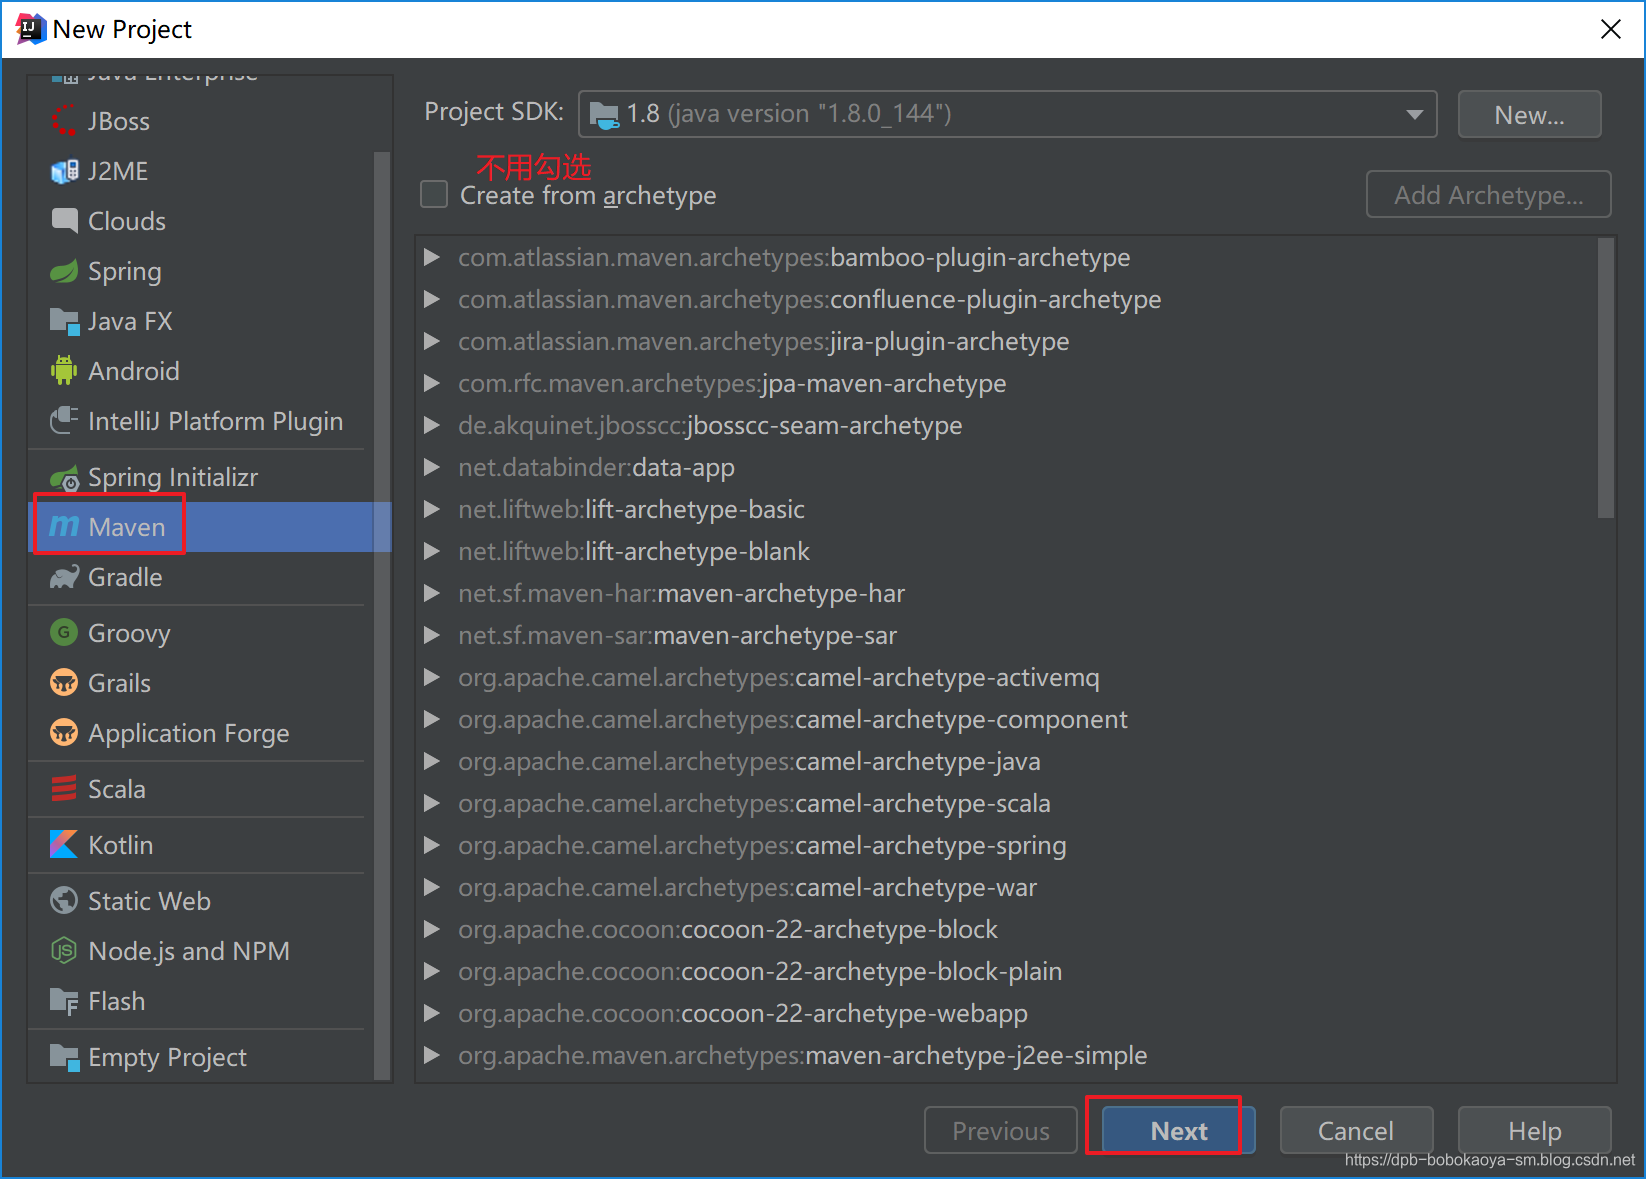Select the Empty Project icon

click(x=64, y=1057)
